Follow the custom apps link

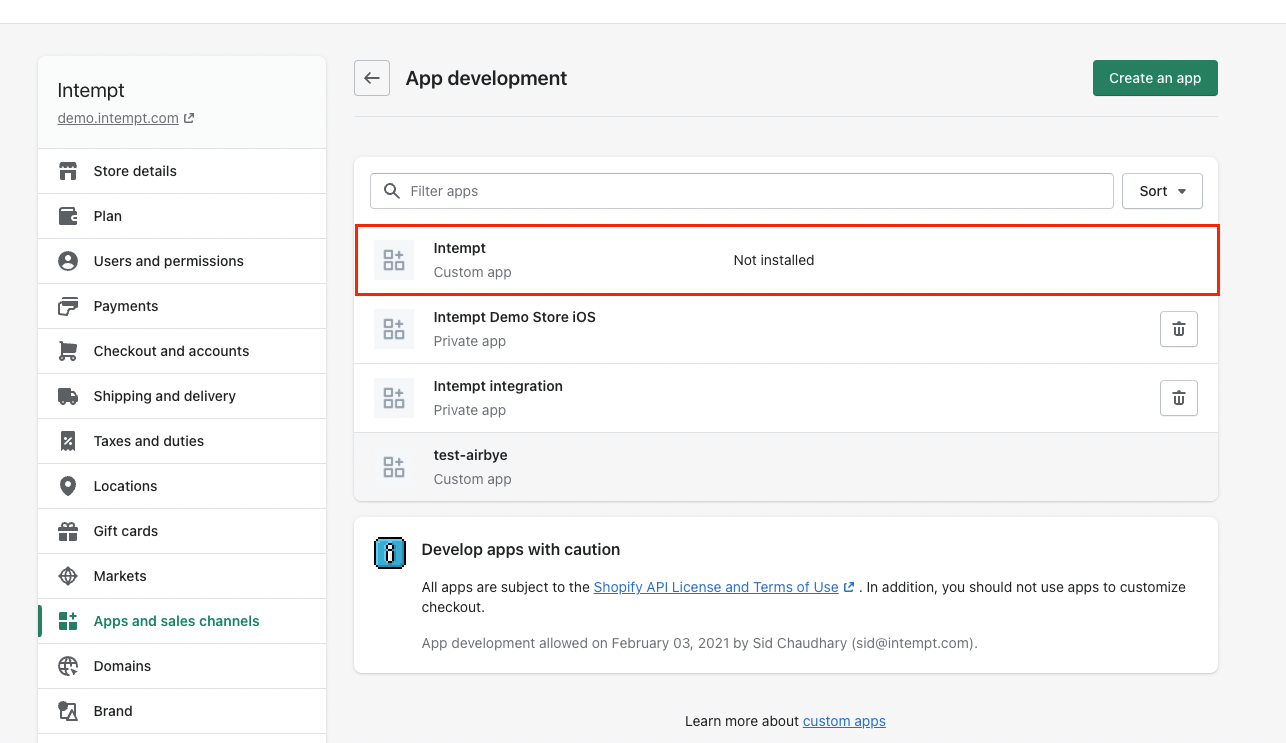click(x=843, y=721)
